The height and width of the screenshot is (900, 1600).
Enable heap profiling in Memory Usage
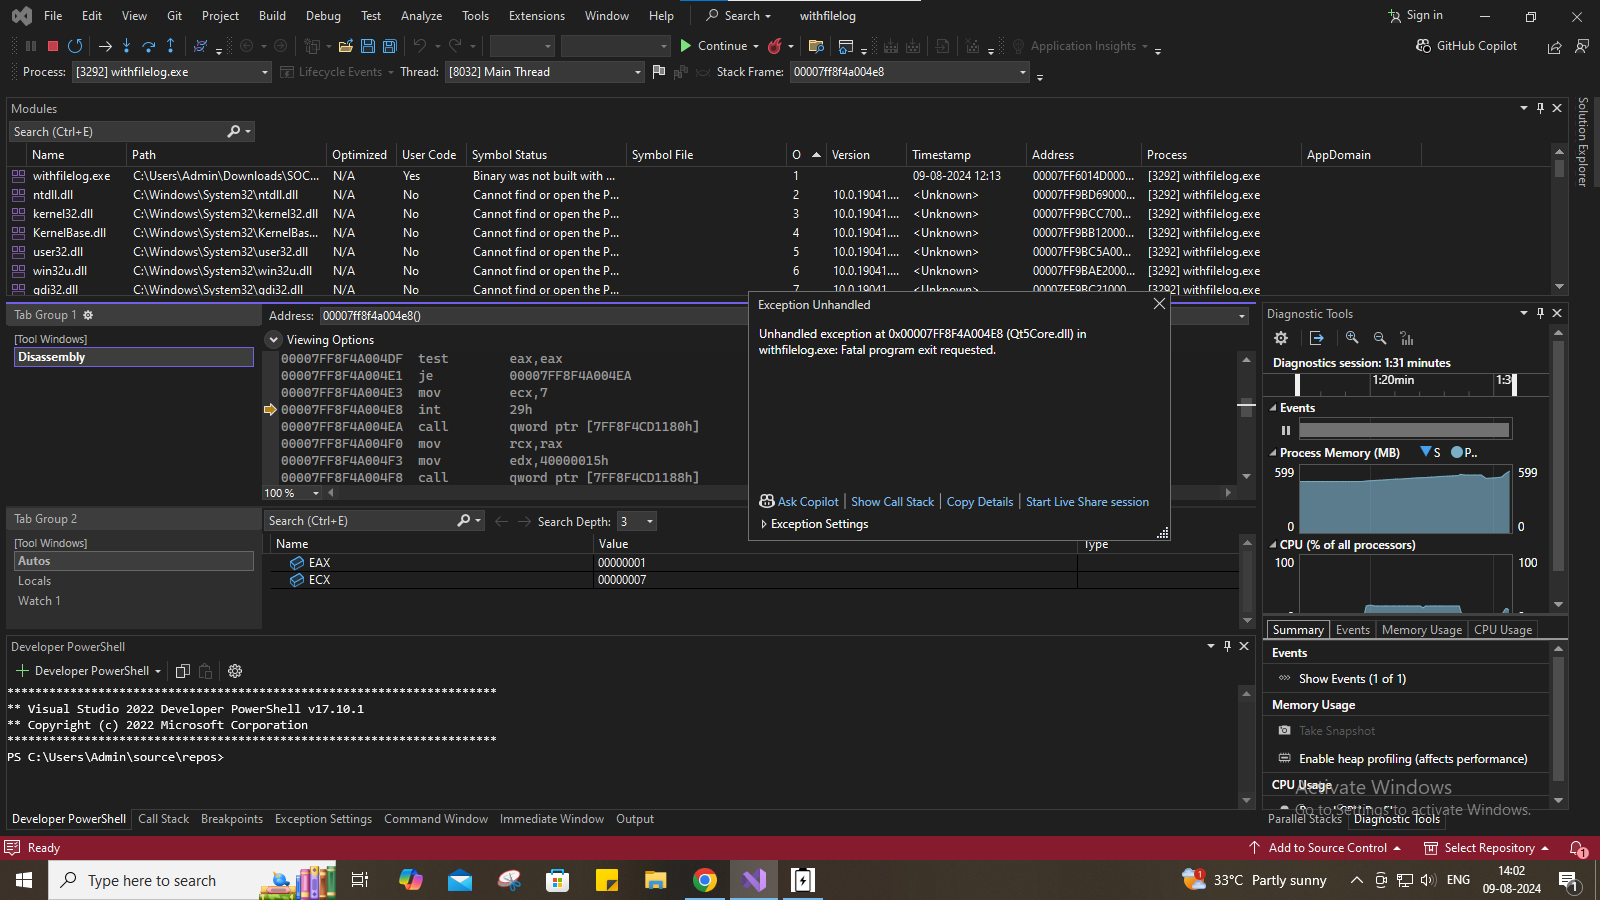click(x=1412, y=759)
